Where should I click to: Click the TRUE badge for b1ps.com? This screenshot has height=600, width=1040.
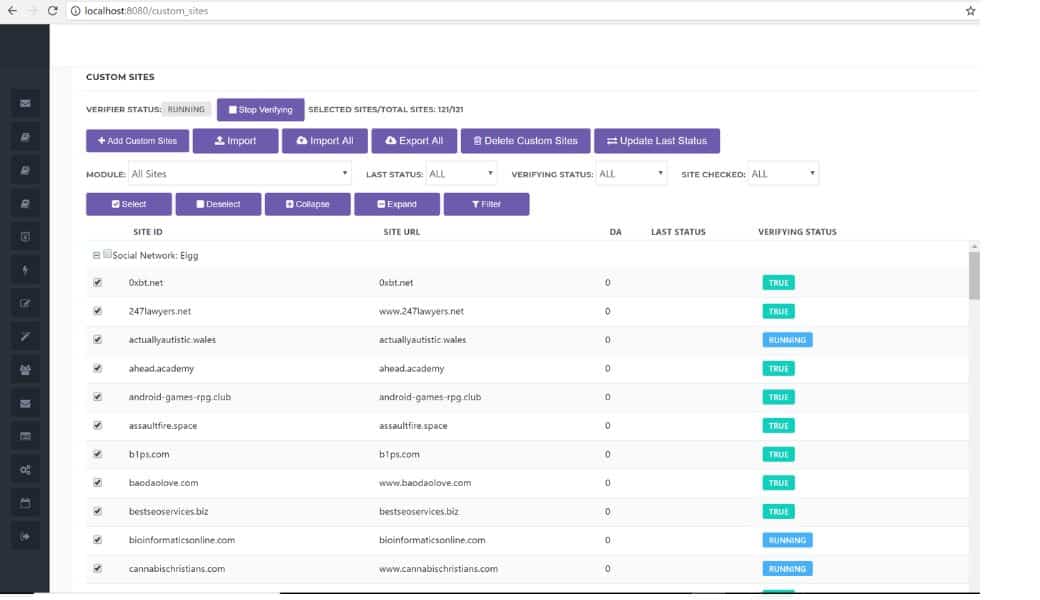click(779, 454)
